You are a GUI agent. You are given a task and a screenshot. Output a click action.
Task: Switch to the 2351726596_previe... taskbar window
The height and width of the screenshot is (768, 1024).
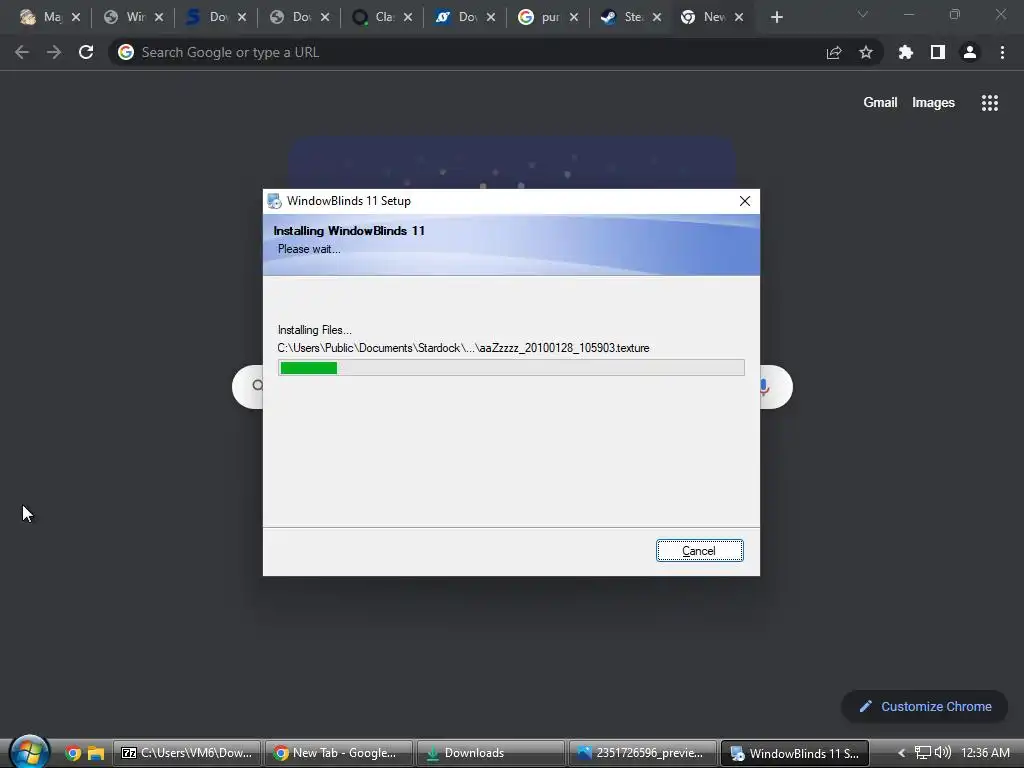(x=642, y=753)
